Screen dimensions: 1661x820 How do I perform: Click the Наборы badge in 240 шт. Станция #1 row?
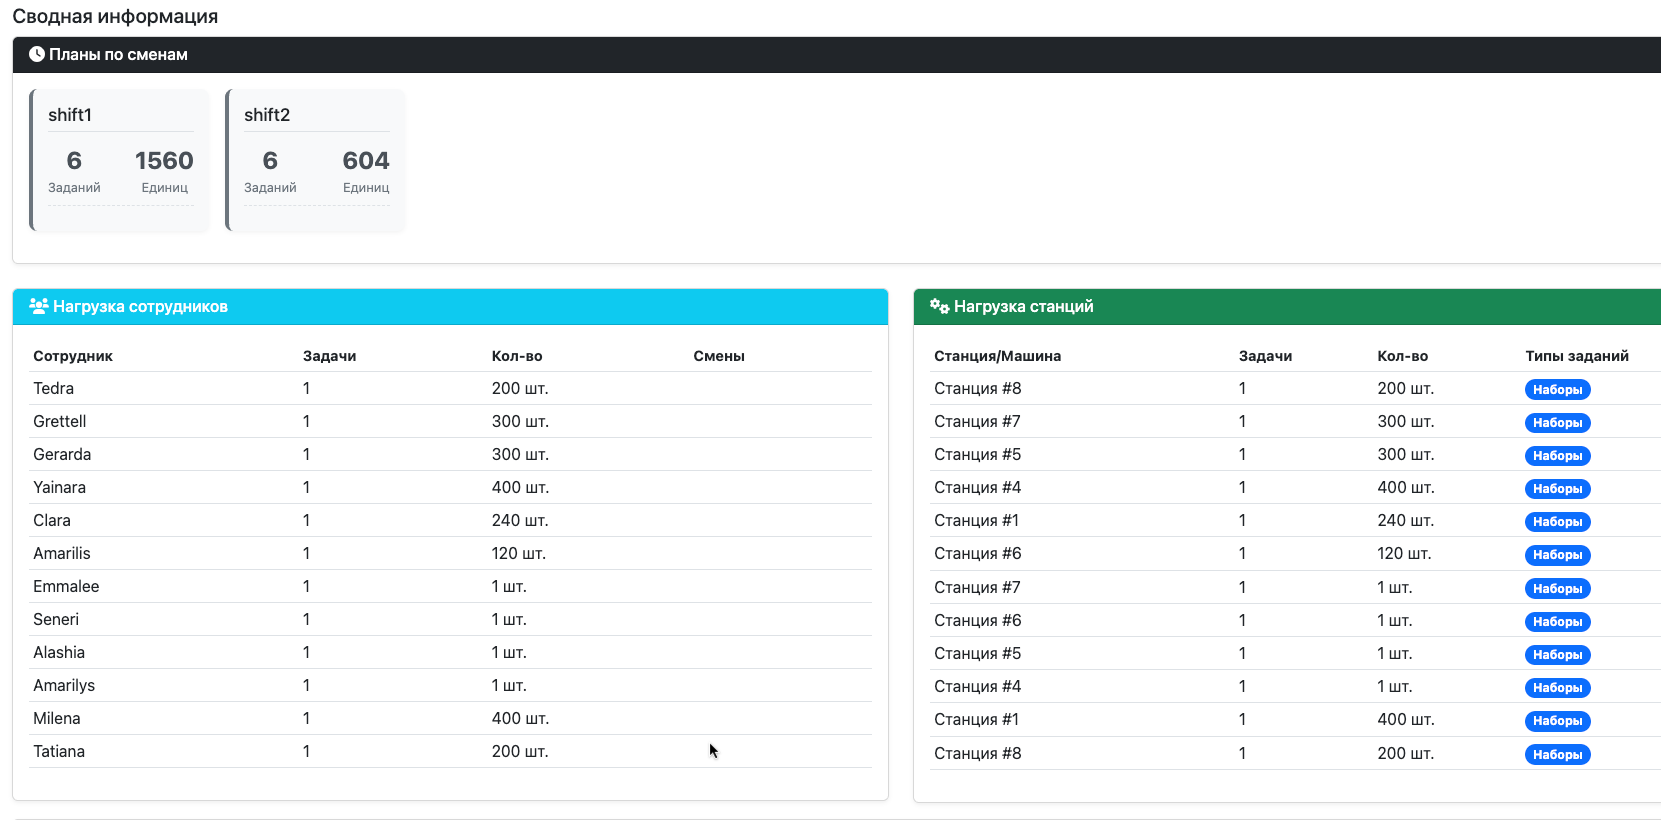pyautogui.click(x=1557, y=522)
